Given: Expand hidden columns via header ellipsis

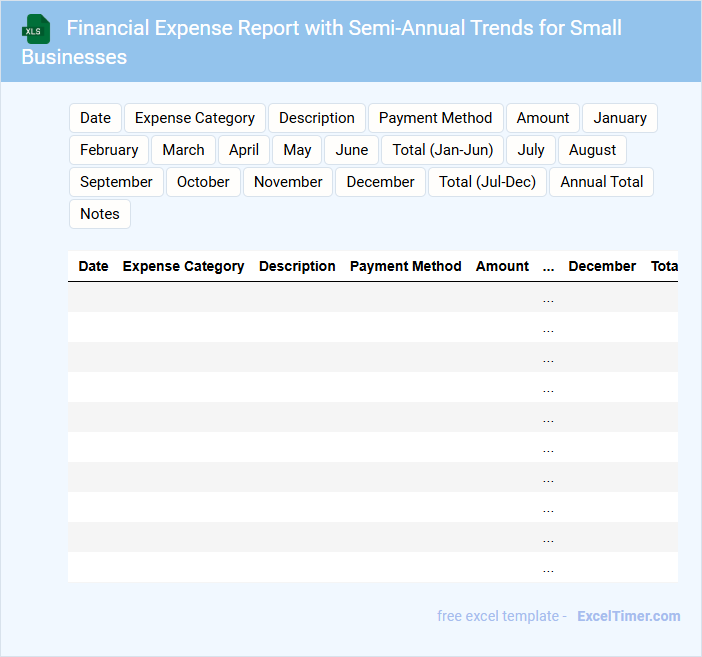Looking at the screenshot, I should point(548,266).
